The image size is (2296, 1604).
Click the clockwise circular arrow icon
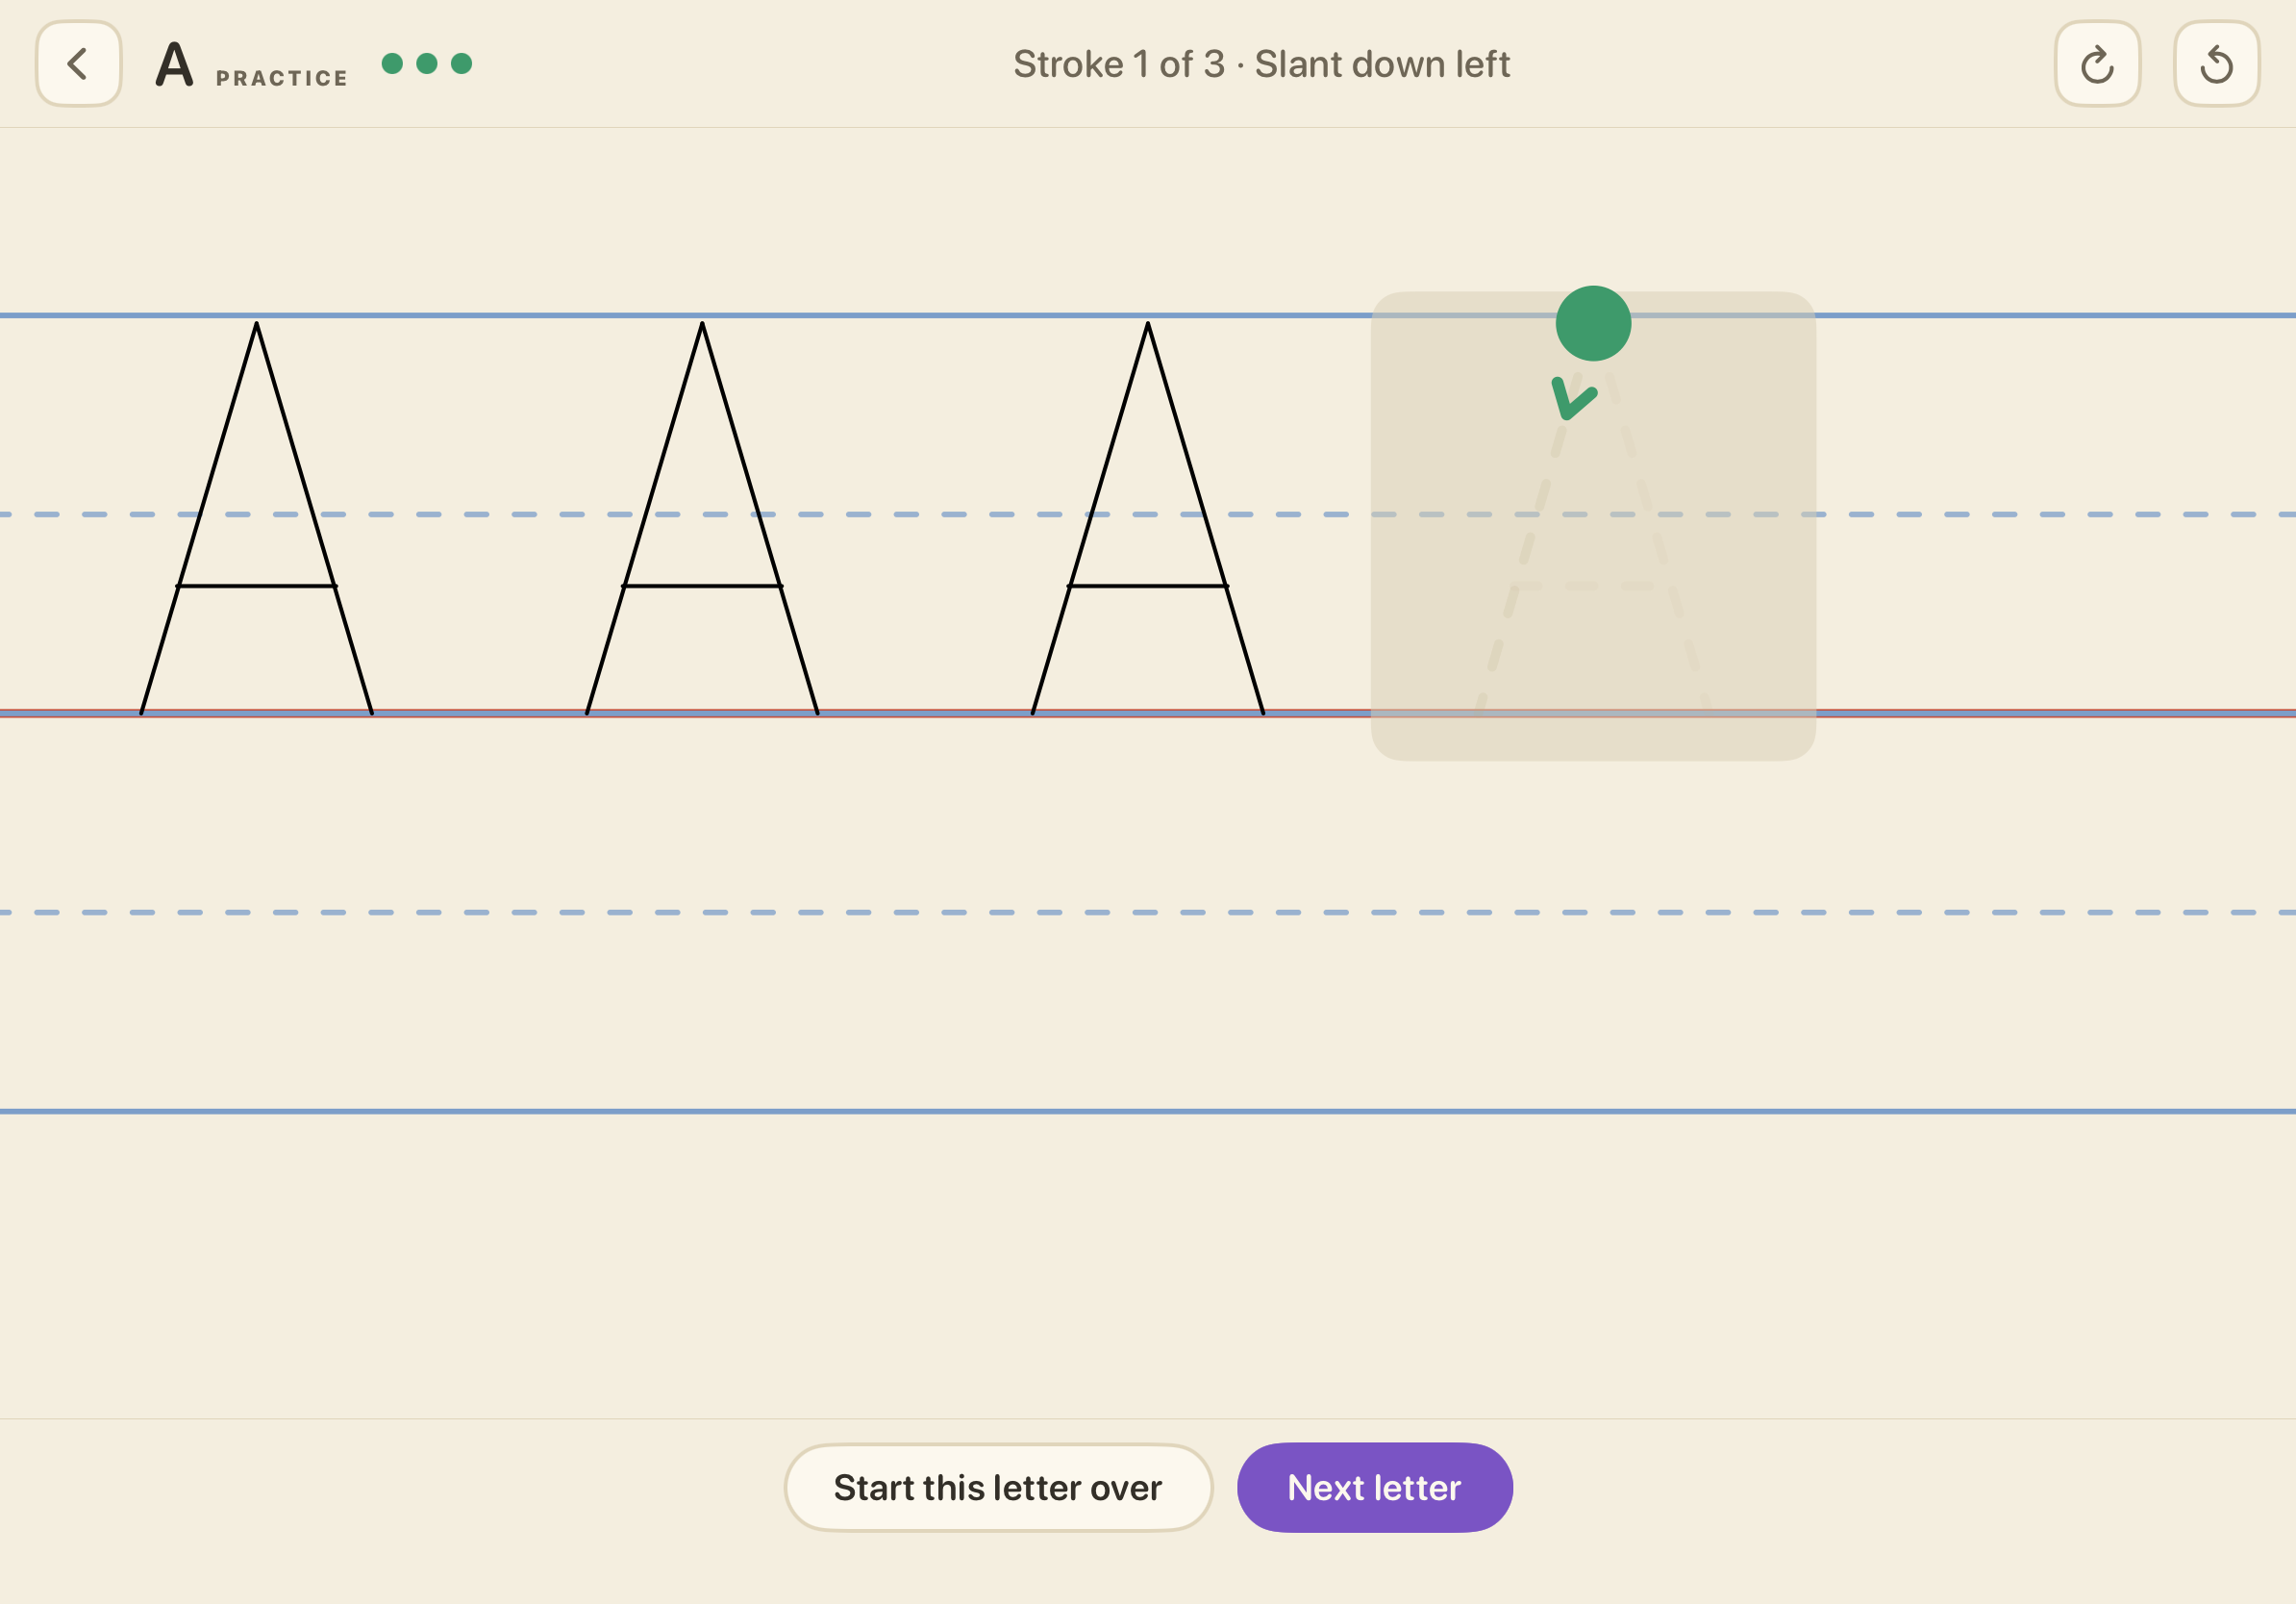[2097, 64]
